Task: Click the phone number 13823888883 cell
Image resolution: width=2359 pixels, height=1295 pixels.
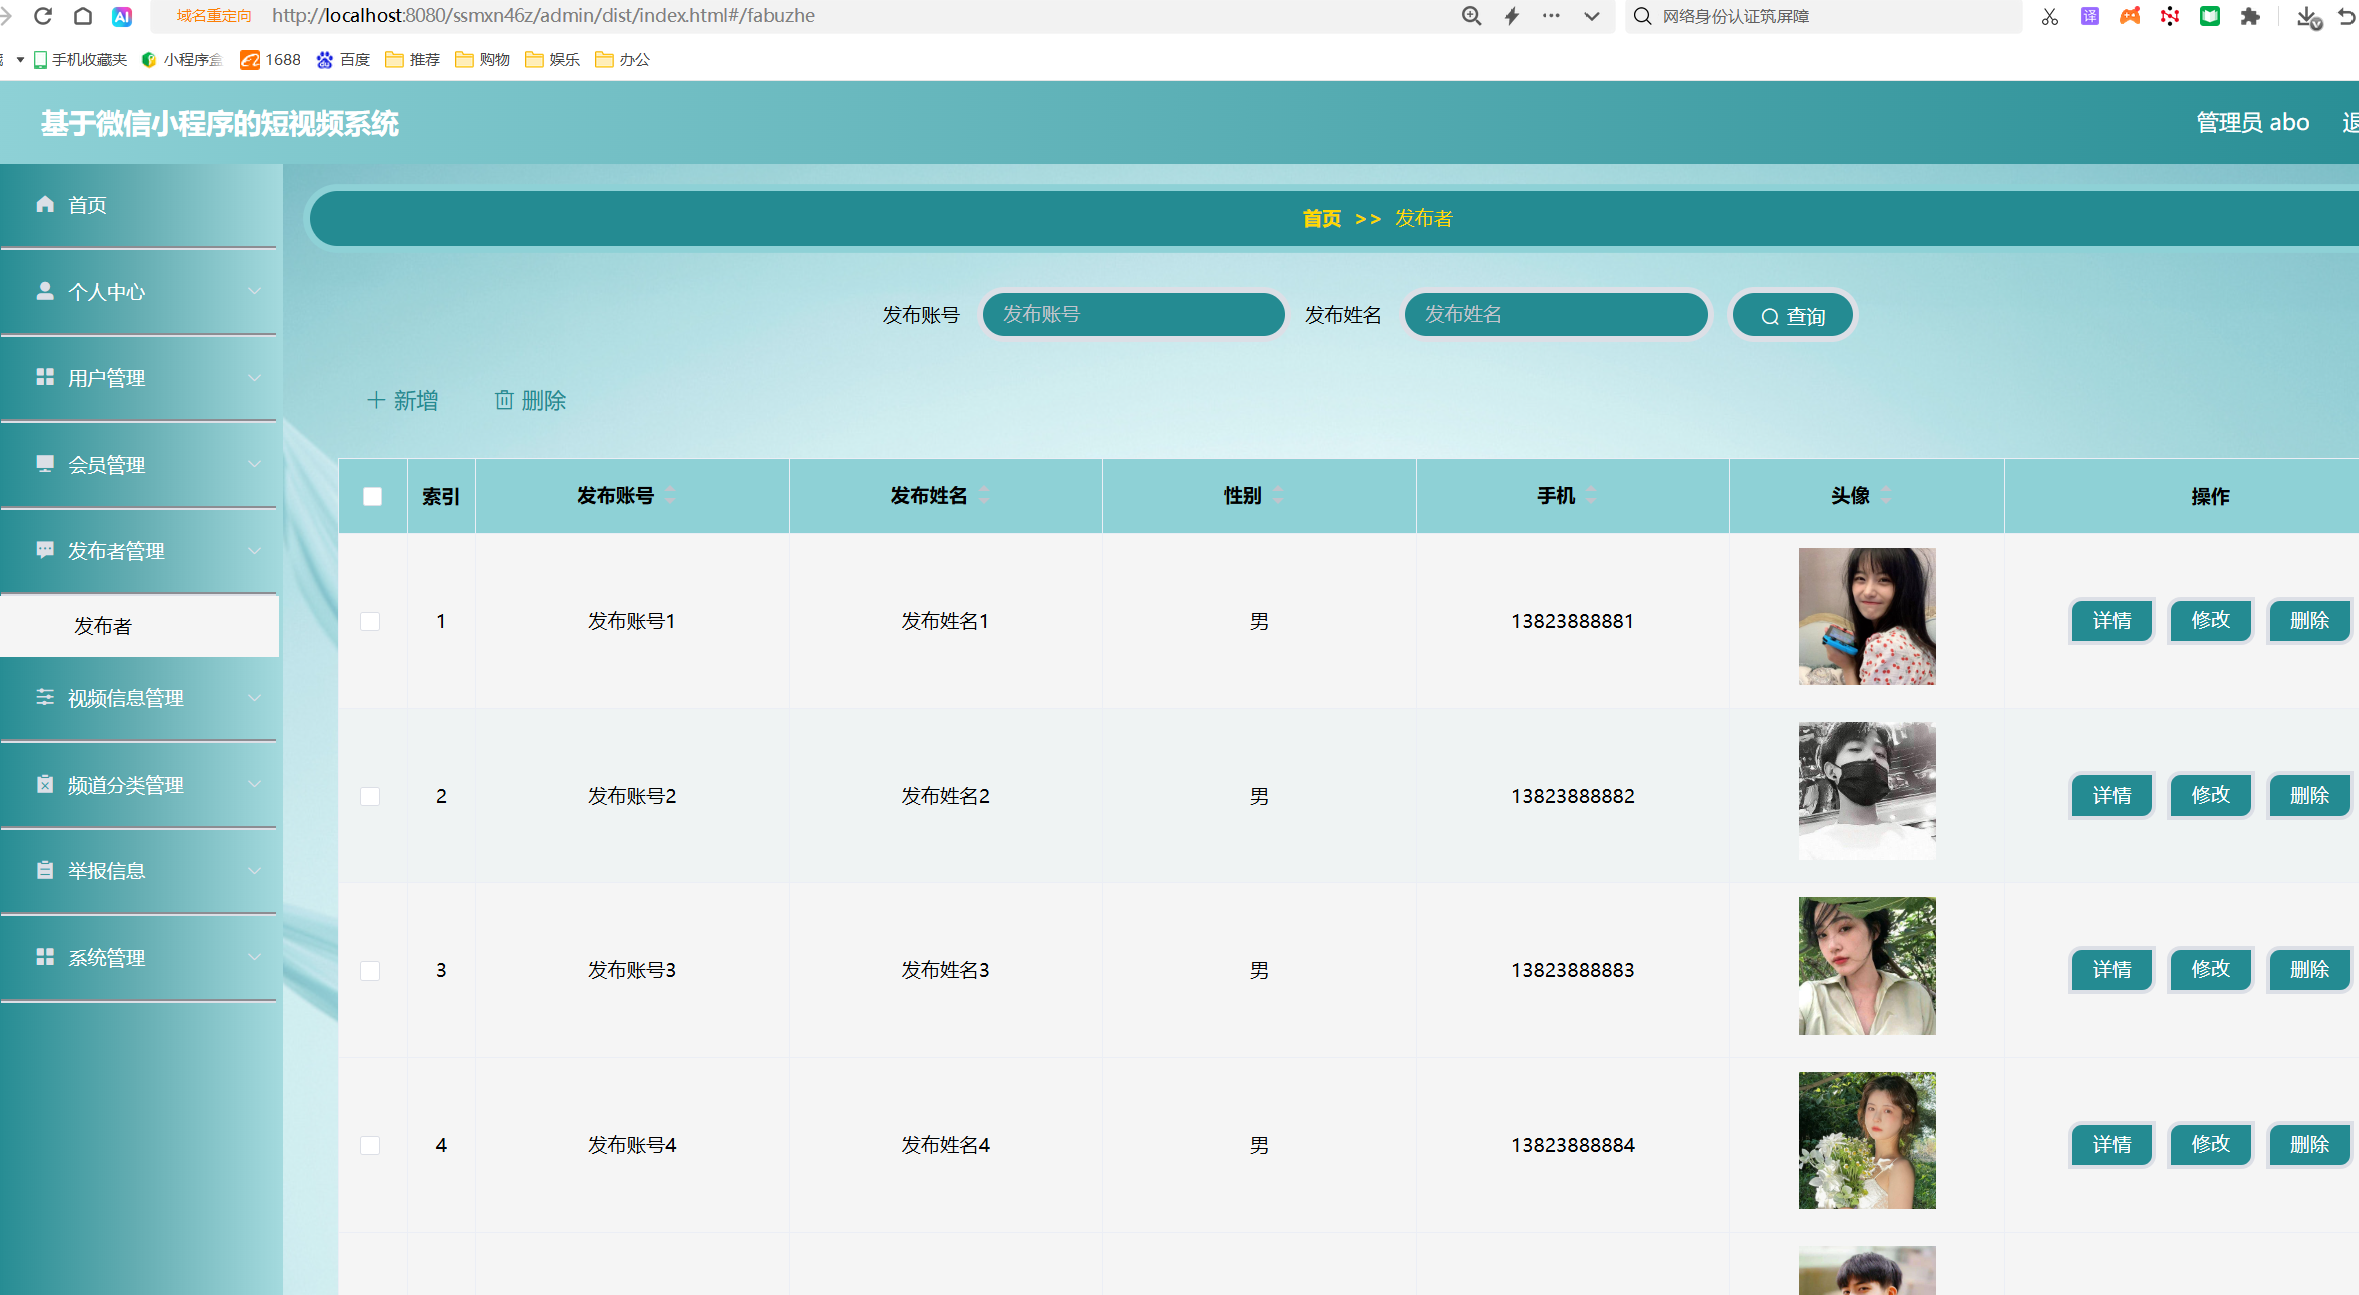Action: [x=1573, y=970]
